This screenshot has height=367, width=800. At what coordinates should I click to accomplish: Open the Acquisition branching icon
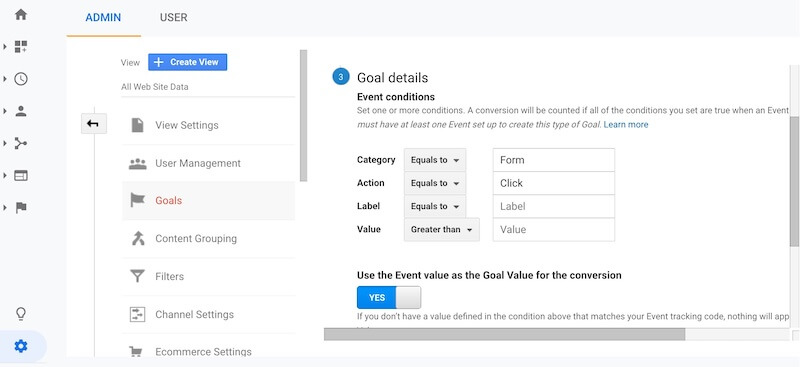(21, 143)
